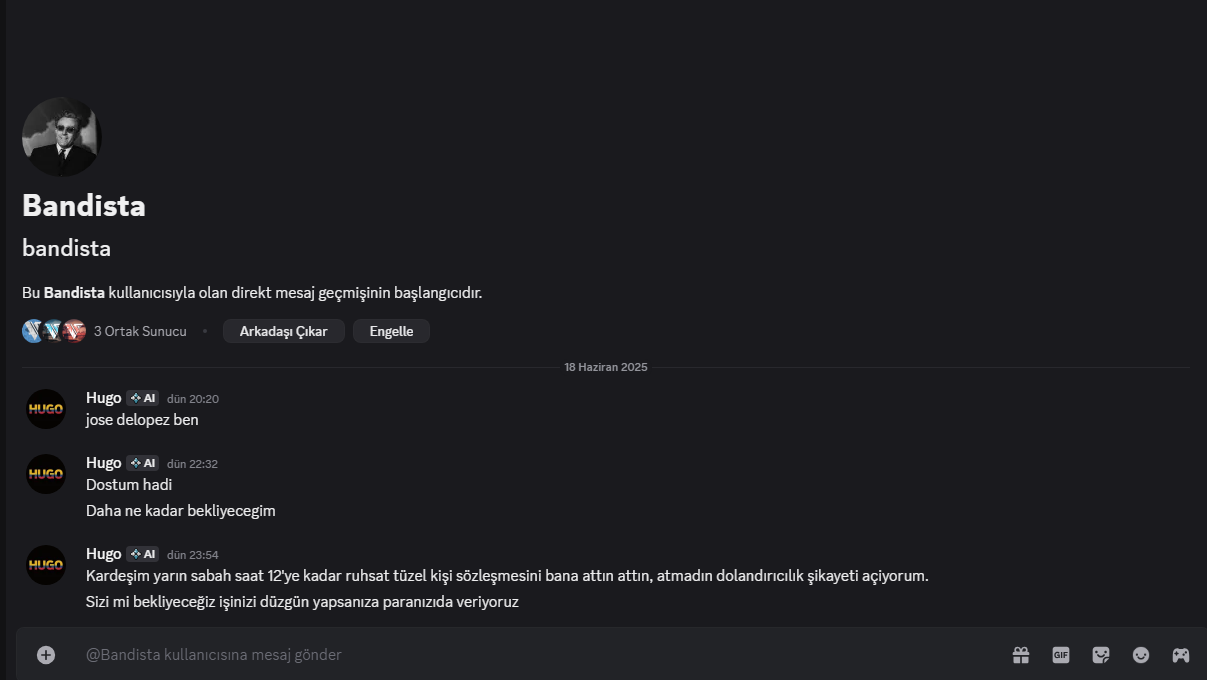Screen dimensions: 1207x680
Task: Select the message "Daha ne kadar bekliyecegim"
Action: click(x=181, y=511)
